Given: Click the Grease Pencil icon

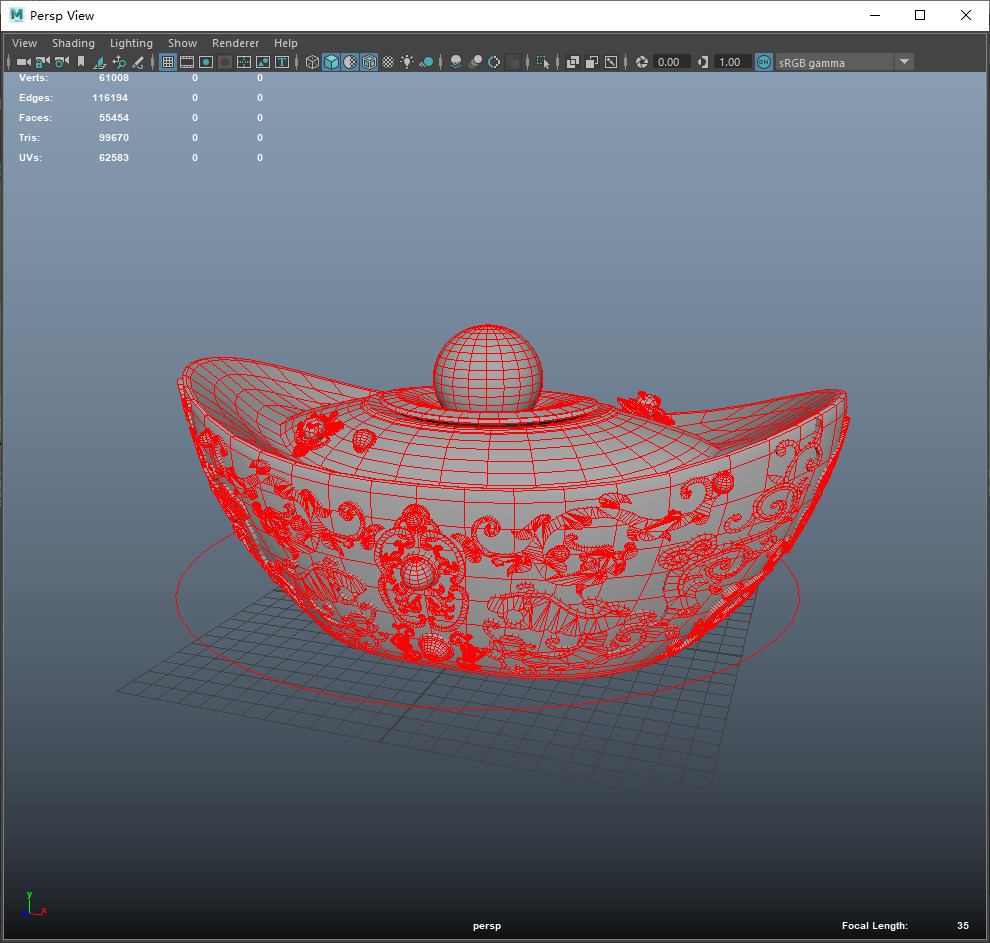Looking at the screenshot, I should (x=138, y=62).
